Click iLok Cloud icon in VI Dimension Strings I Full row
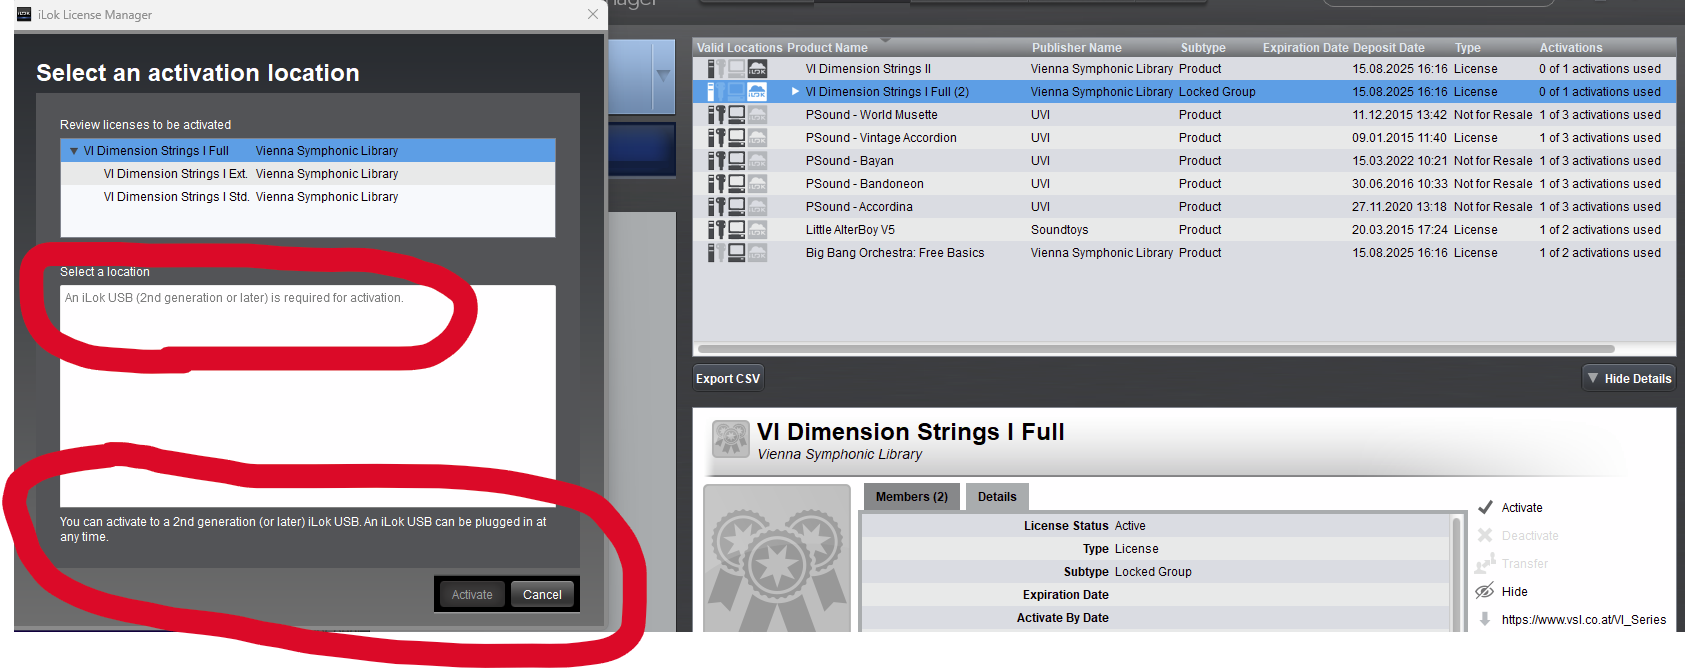 [757, 92]
